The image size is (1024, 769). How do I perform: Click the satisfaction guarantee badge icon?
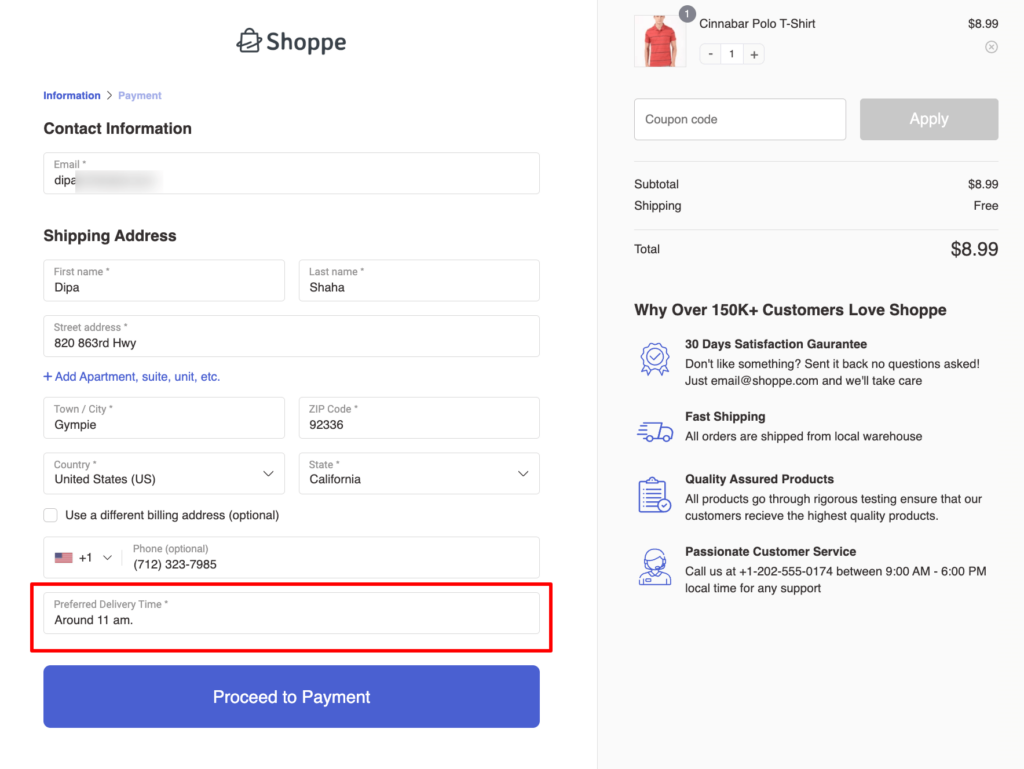coord(654,358)
